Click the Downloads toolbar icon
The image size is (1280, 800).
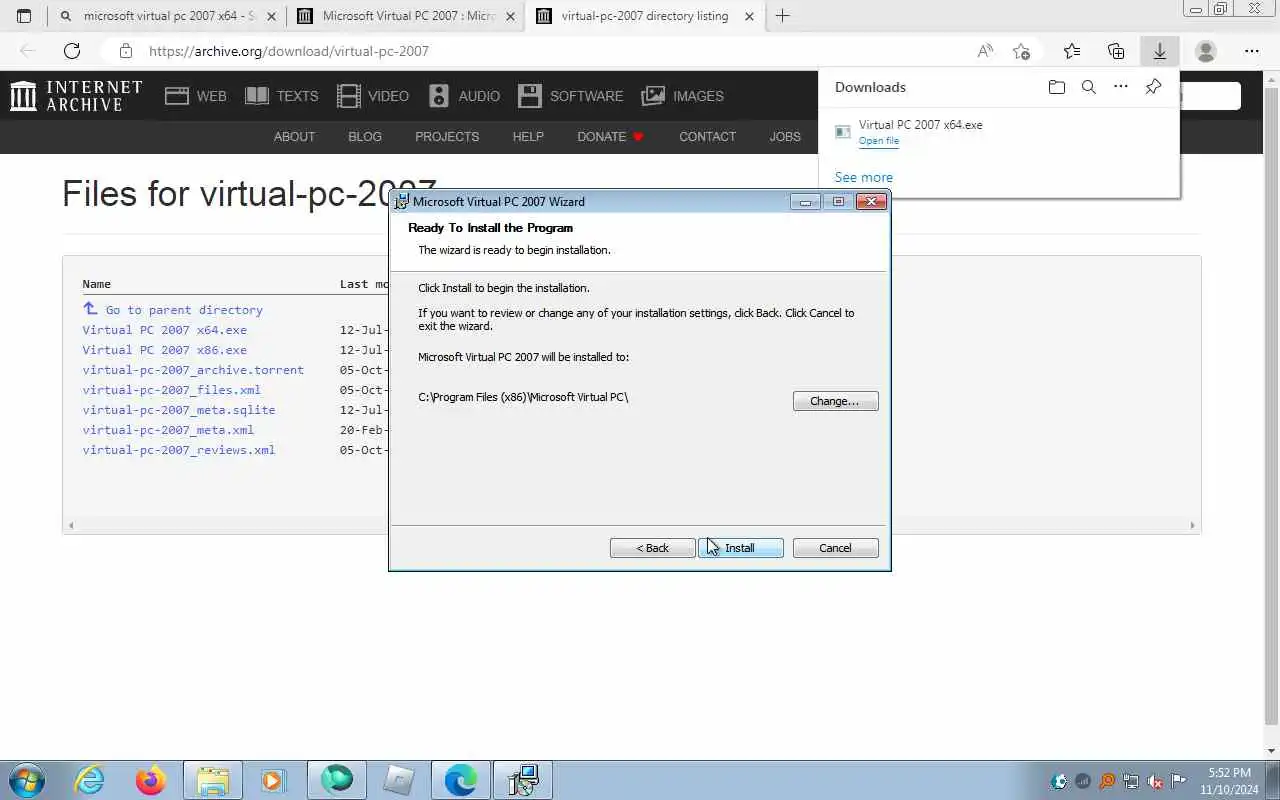[x=1160, y=51]
